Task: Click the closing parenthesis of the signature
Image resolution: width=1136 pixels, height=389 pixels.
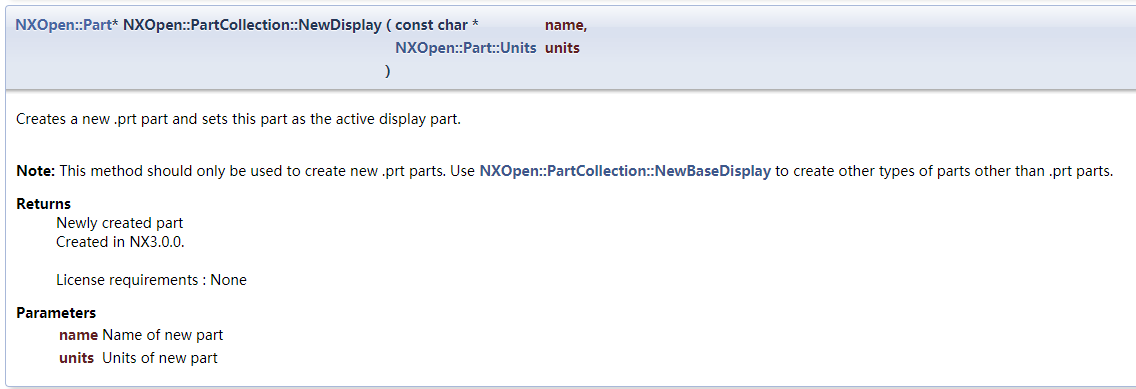Action: click(388, 70)
